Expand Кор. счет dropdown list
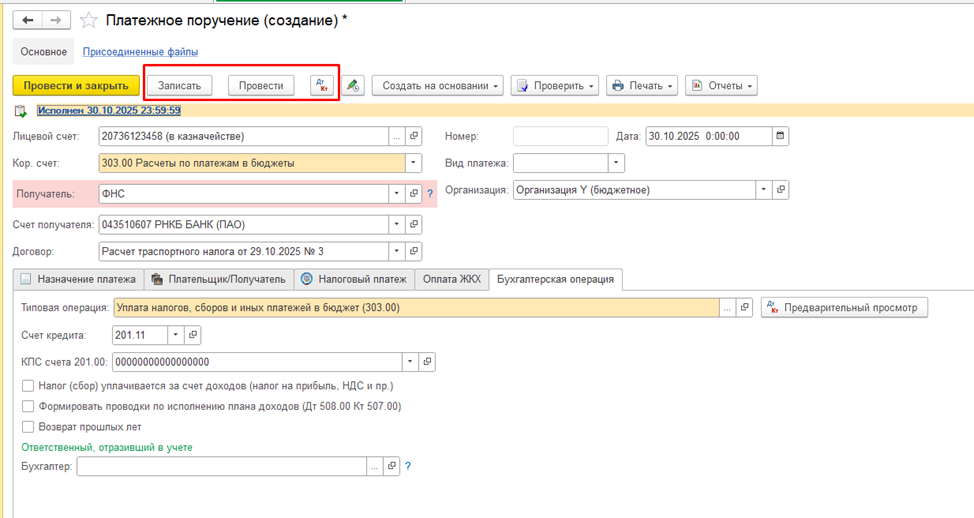The width and height of the screenshot is (974, 518). pyautogui.click(x=414, y=163)
